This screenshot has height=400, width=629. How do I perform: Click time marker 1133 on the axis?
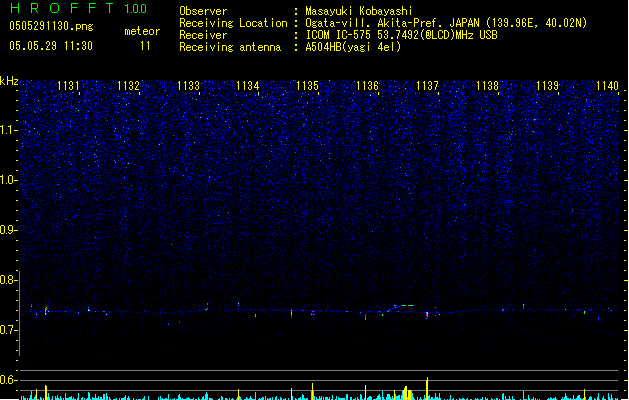(x=188, y=85)
